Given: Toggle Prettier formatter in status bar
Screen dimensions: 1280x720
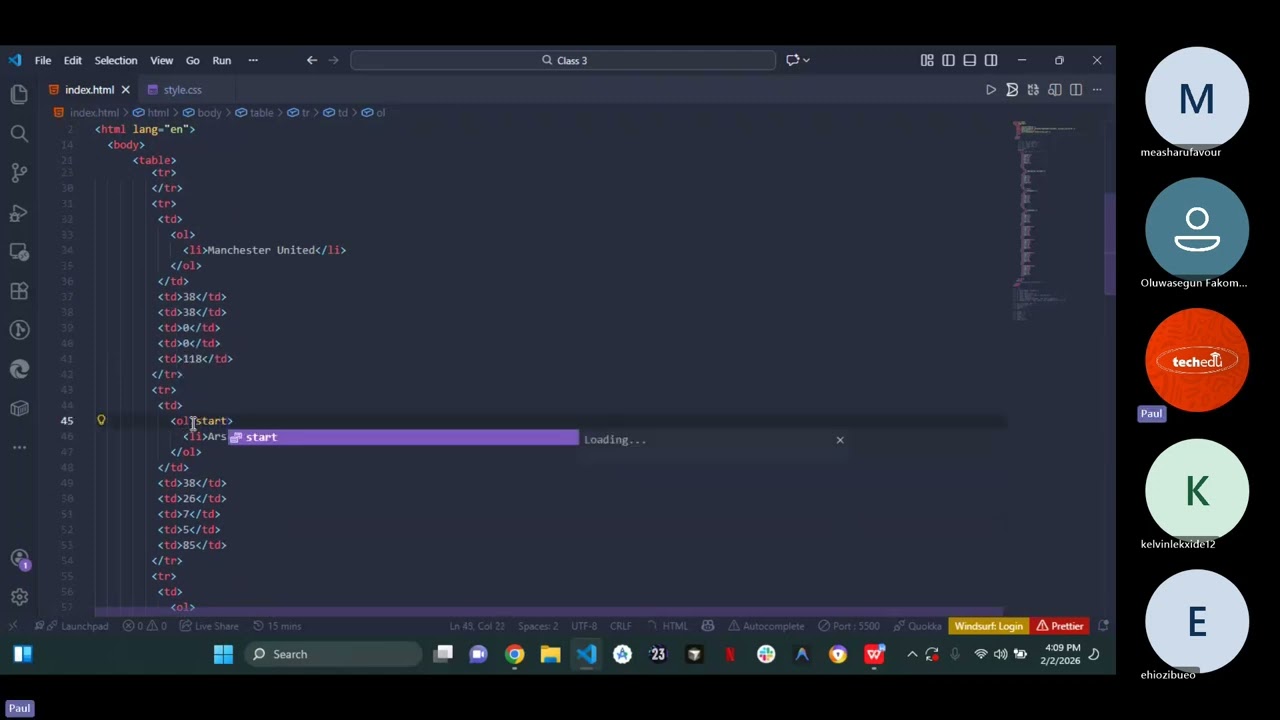Looking at the screenshot, I should [x=1060, y=626].
